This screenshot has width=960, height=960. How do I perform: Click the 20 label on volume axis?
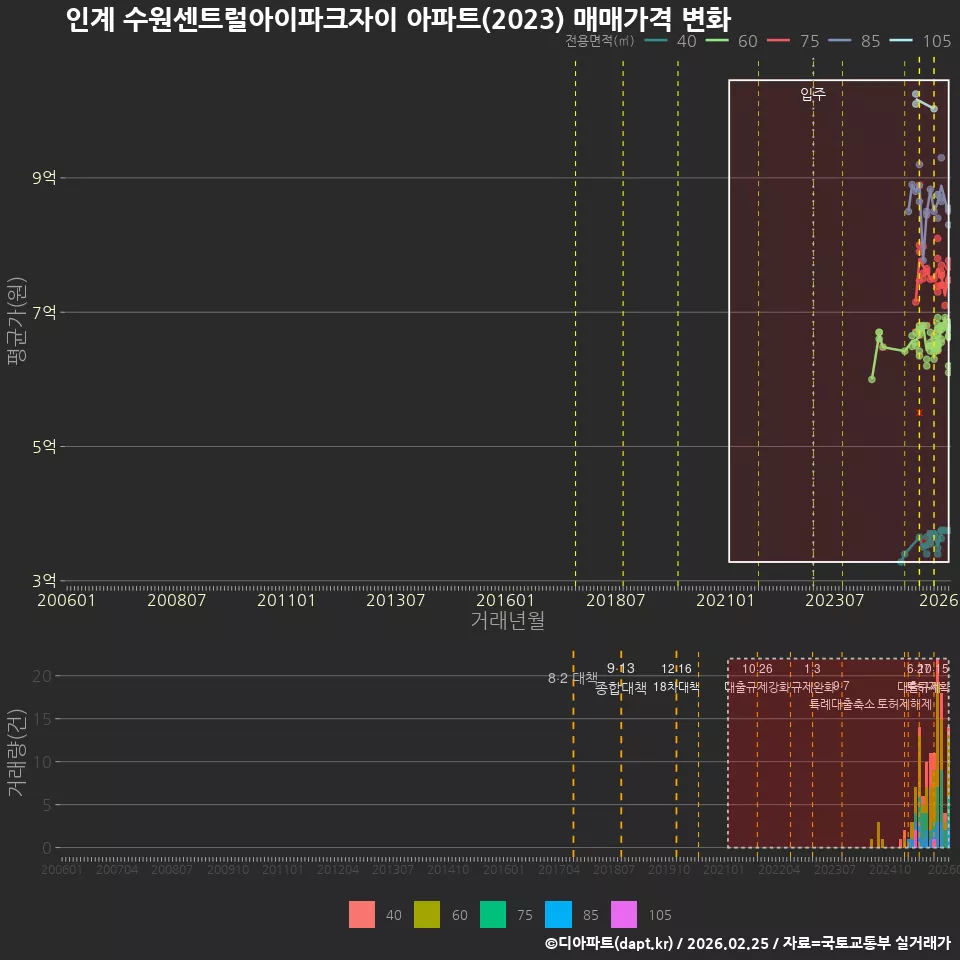pyautogui.click(x=42, y=676)
